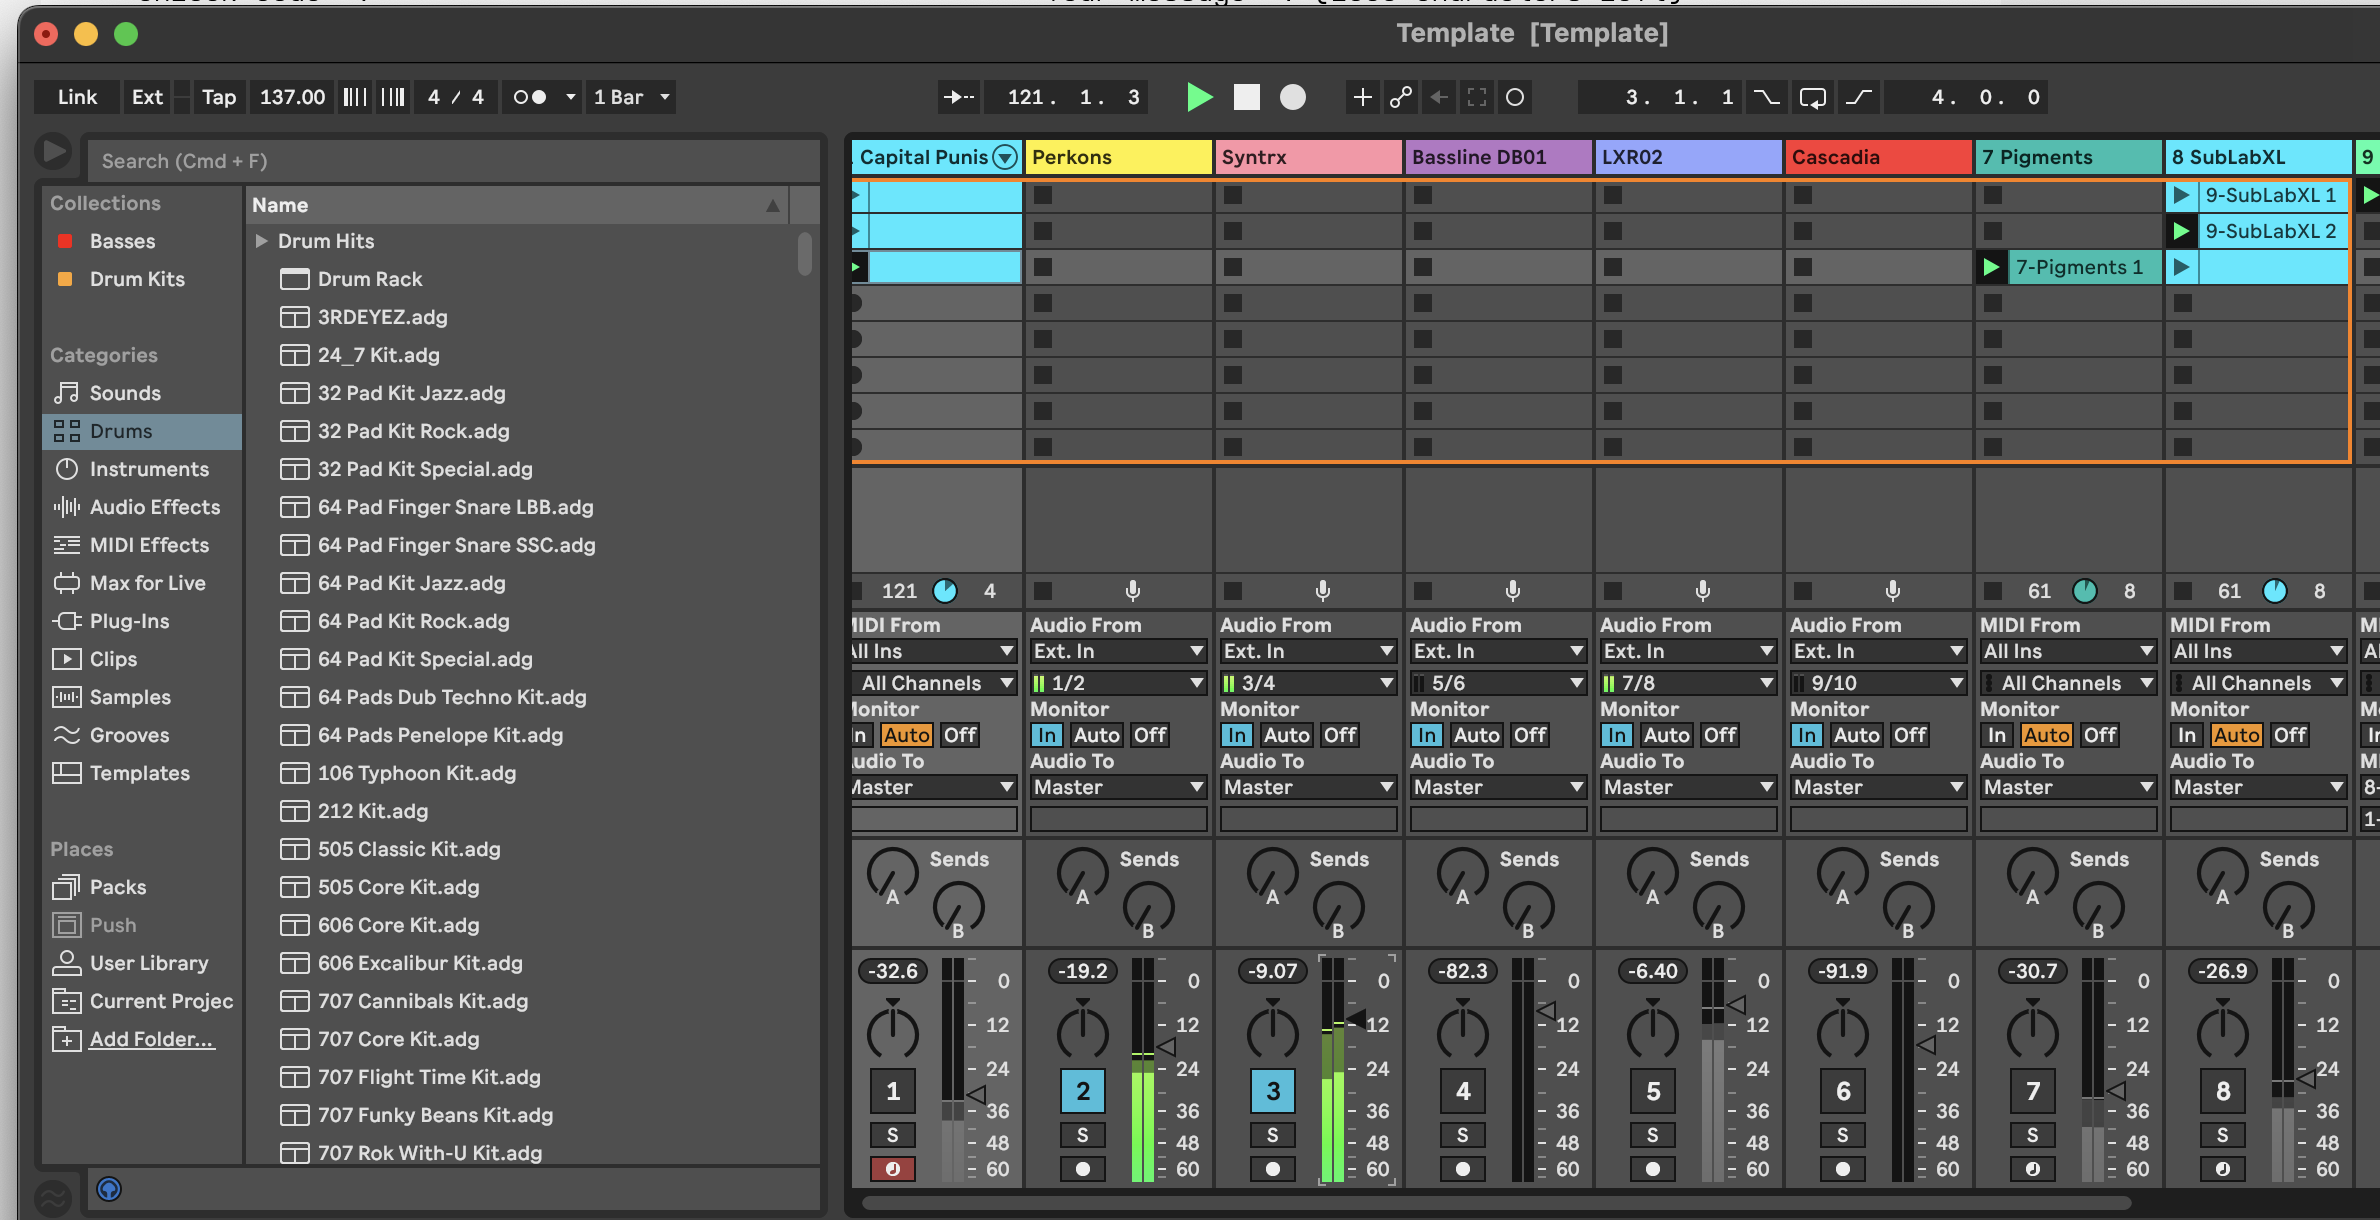Solo track 2 Perkons
Image resolution: width=2380 pixels, height=1220 pixels.
(1083, 1135)
